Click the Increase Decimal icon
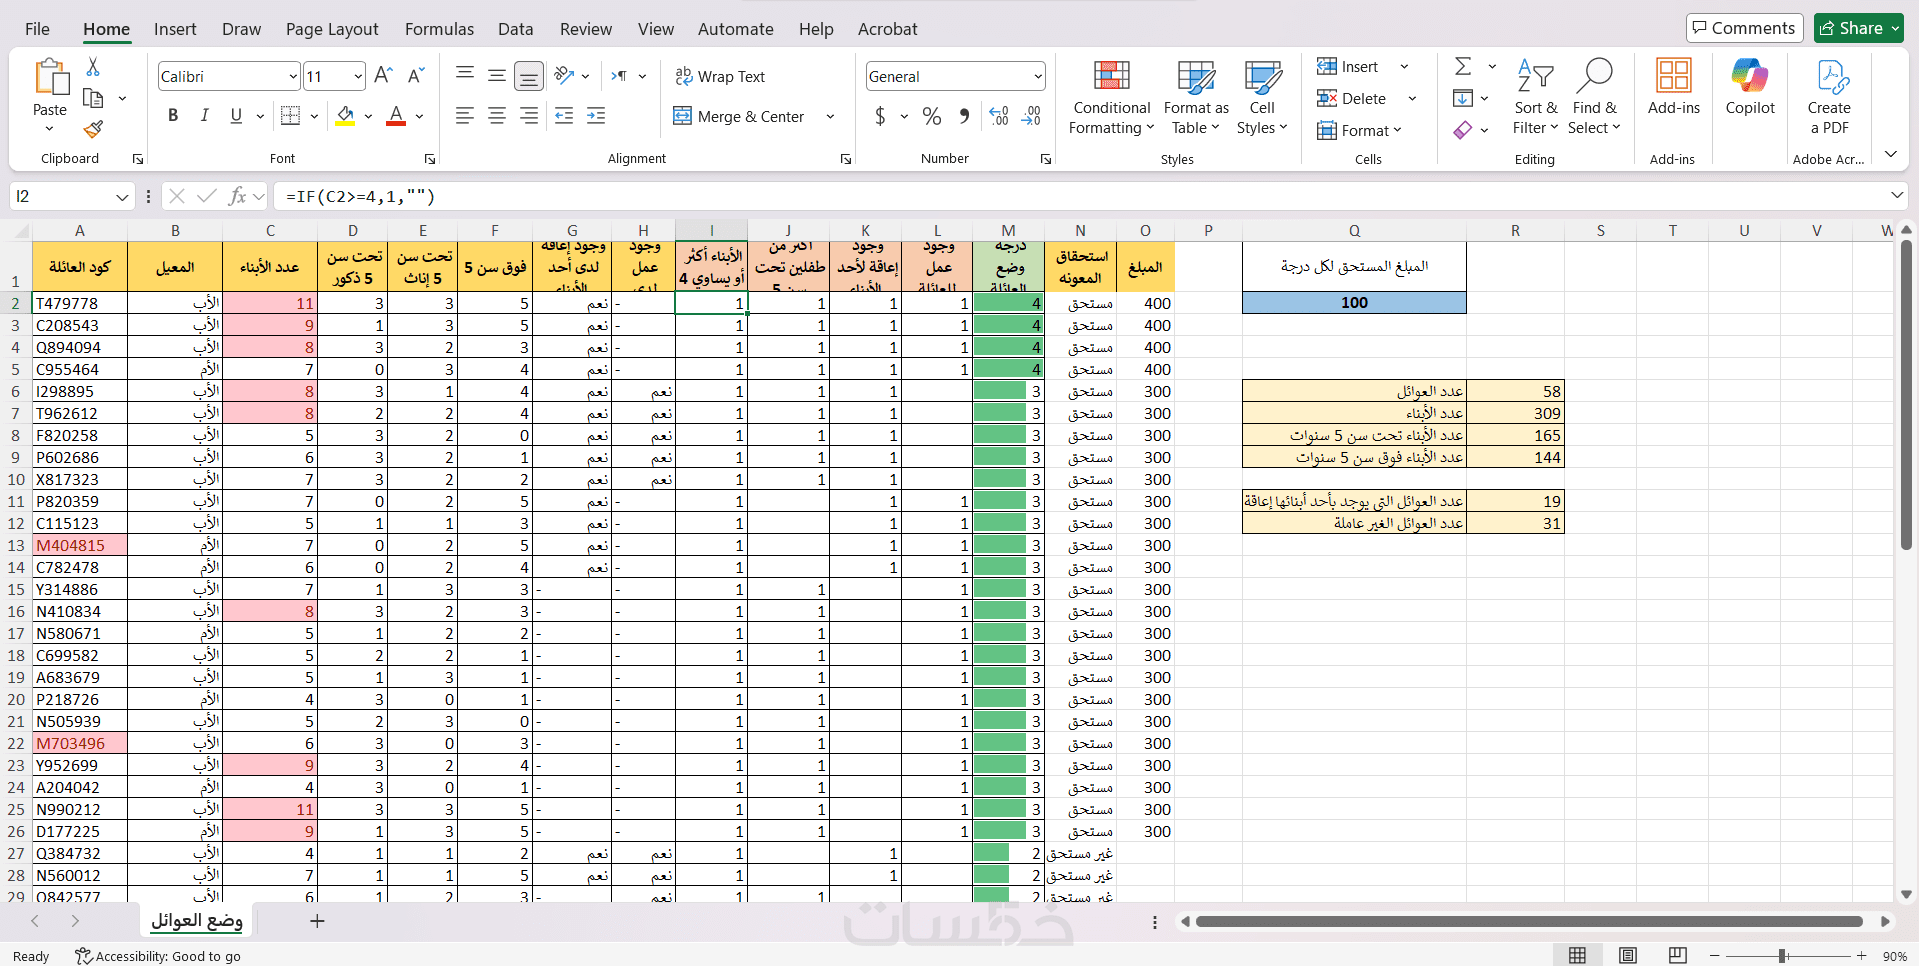The width and height of the screenshot is (1919, 966). point(998,116)
